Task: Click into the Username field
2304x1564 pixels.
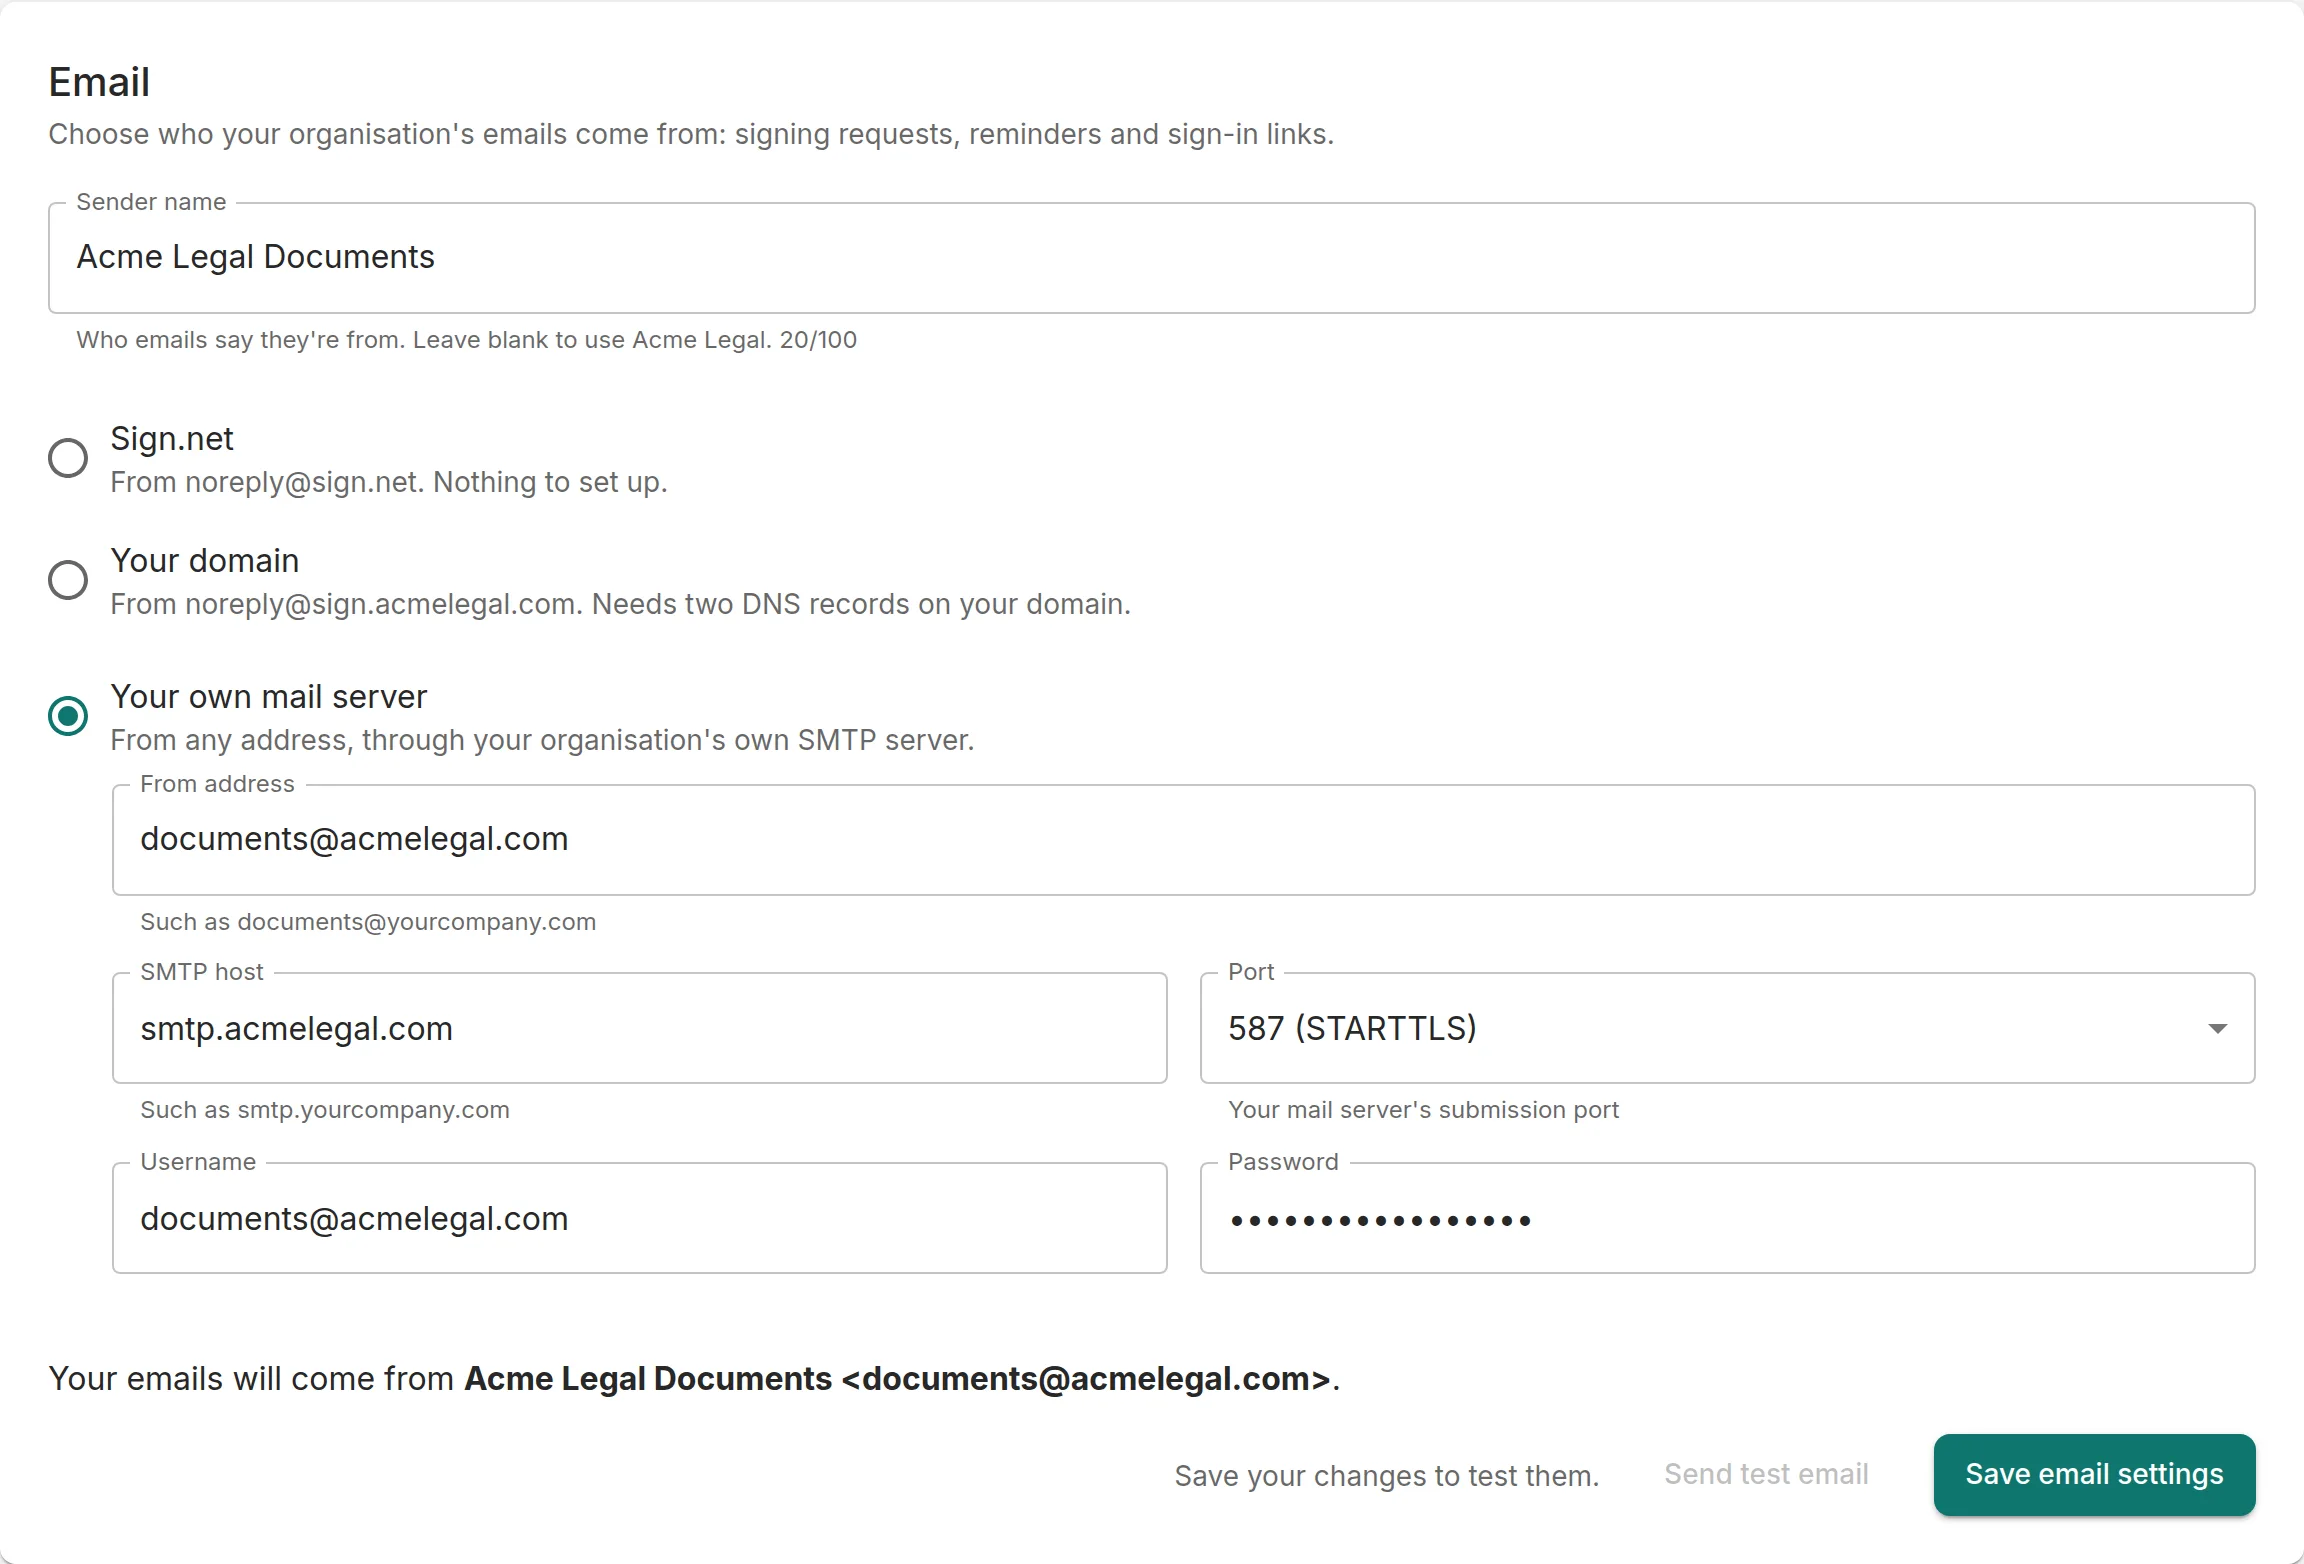Action: pos(639,1218)
